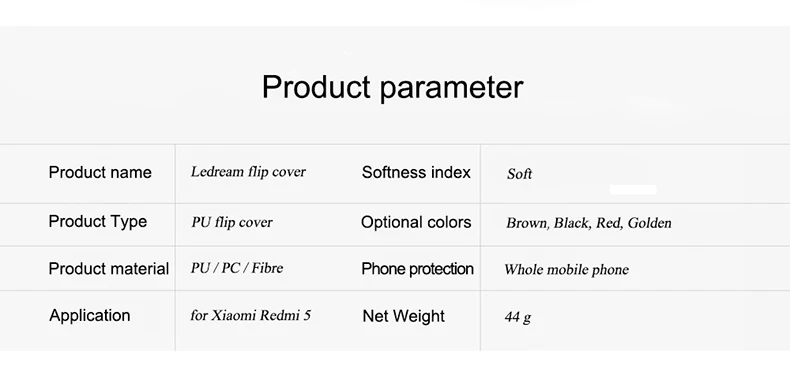This screenshot has height=368, width=790.
Task: Click Whole mobile phone value
Action: tap(566, 270)
